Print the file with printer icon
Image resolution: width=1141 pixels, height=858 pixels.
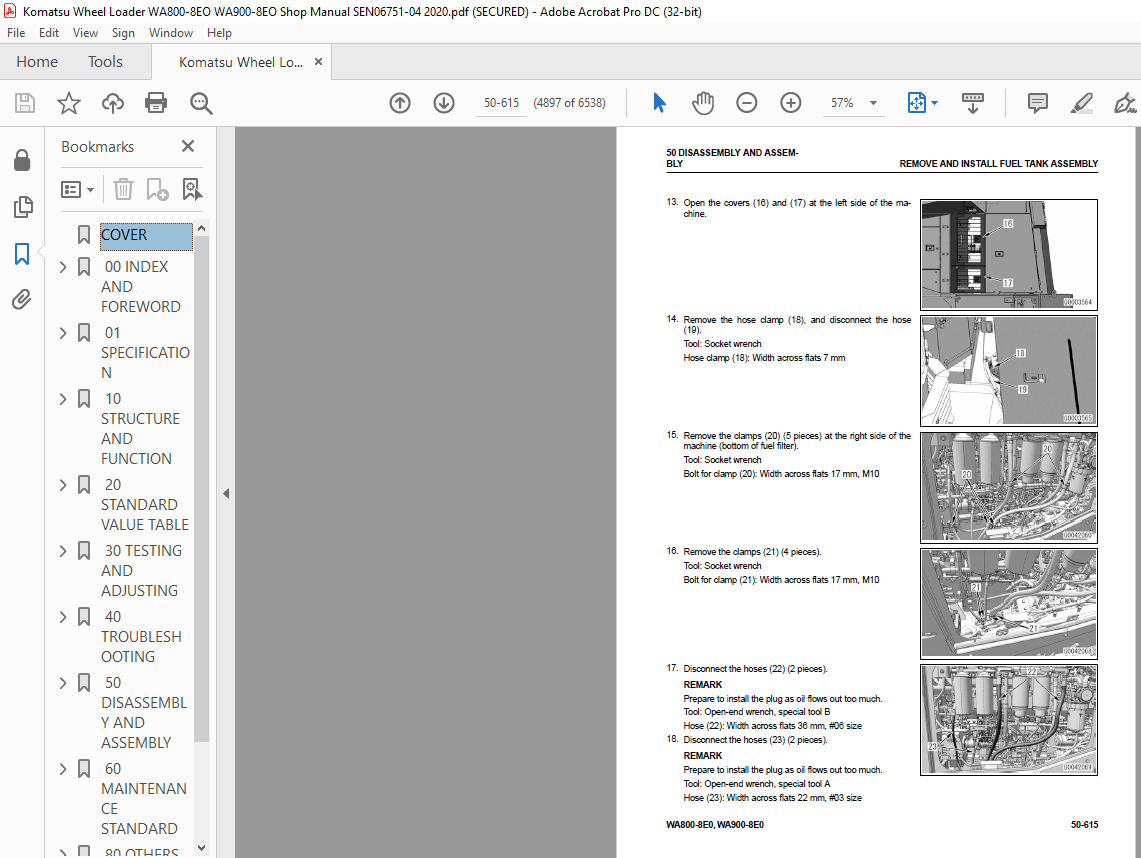click(x=156, y=103)
